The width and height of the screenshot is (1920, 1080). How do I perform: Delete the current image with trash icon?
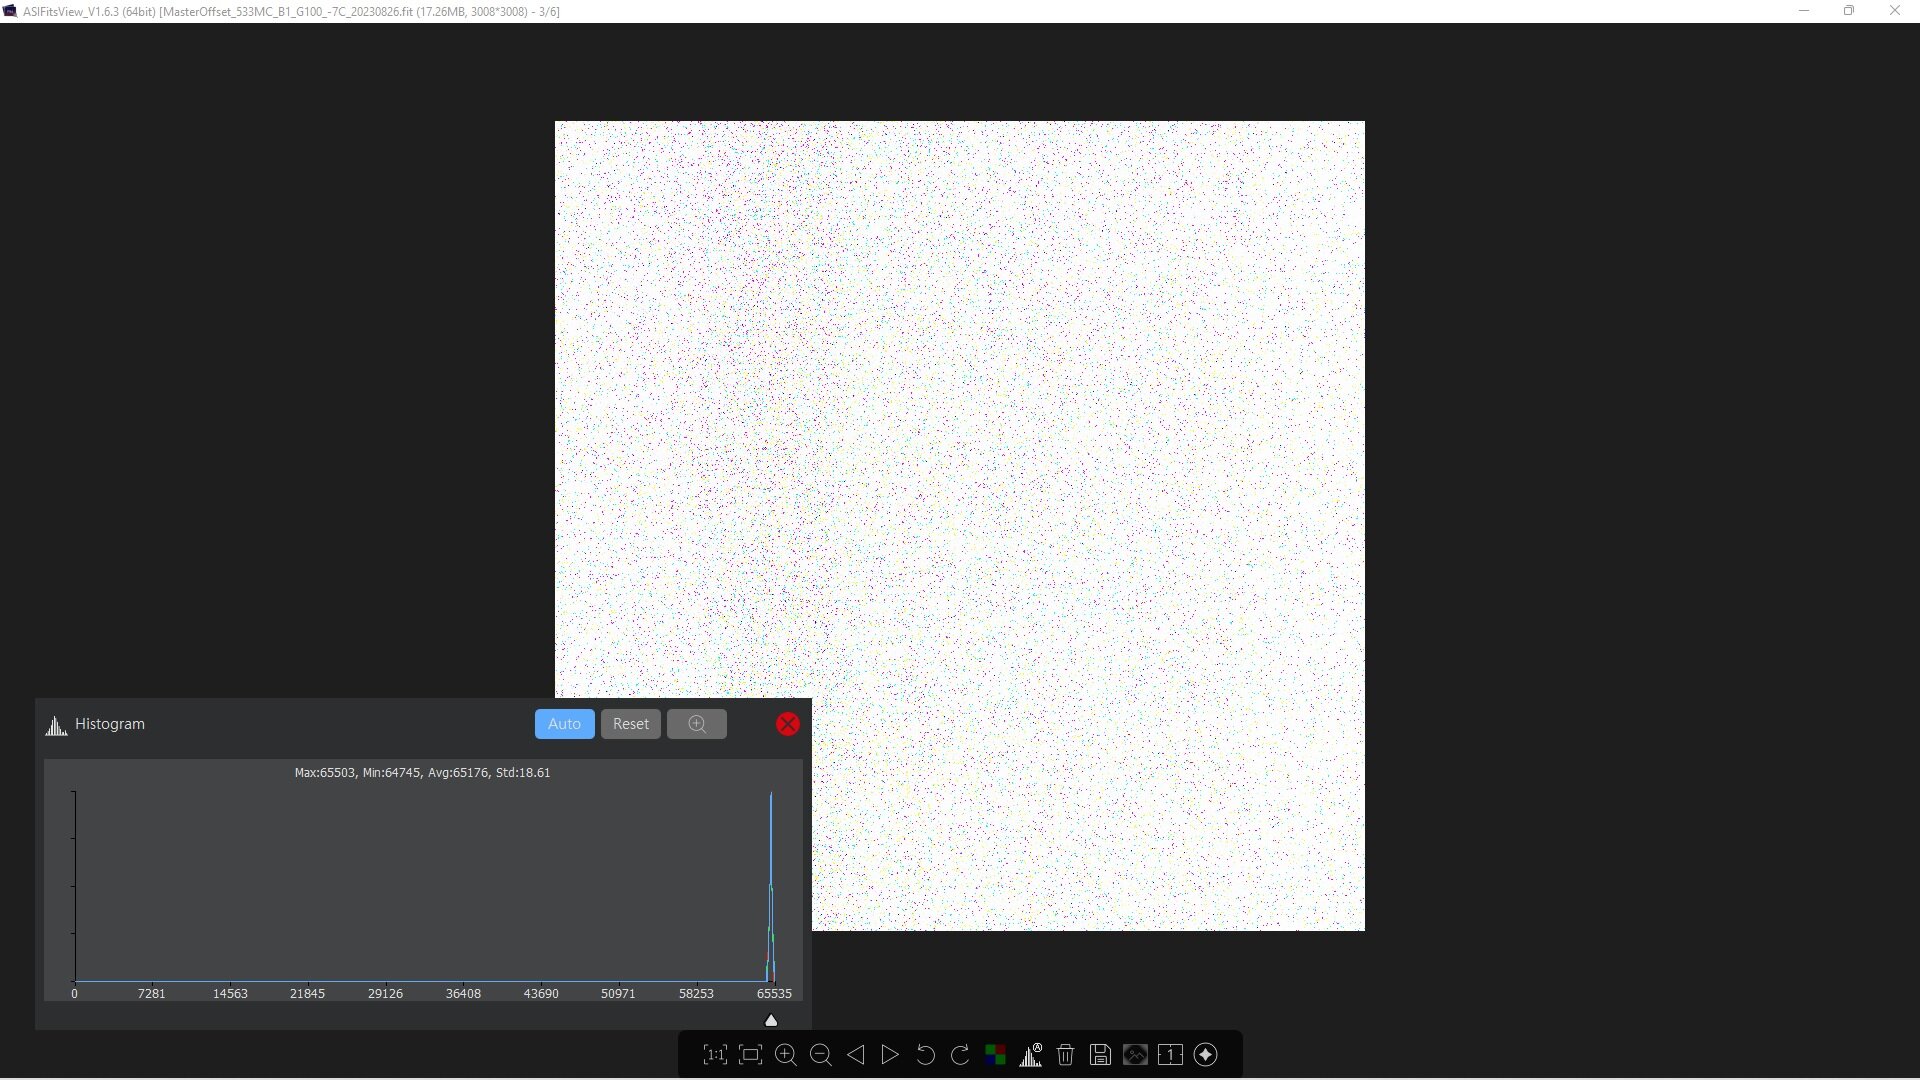[x=1065, y=1055]
